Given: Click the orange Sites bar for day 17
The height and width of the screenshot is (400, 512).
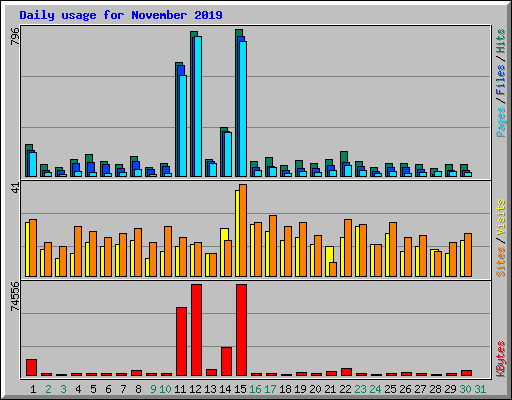Looking at the screenshot, I should tap(273, 246).
